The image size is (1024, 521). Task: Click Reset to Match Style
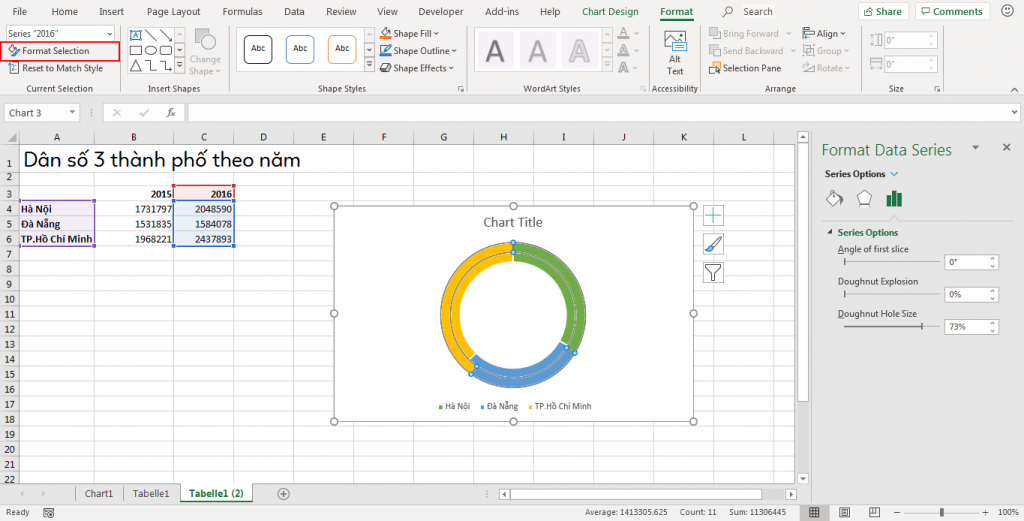coord(62,68)
